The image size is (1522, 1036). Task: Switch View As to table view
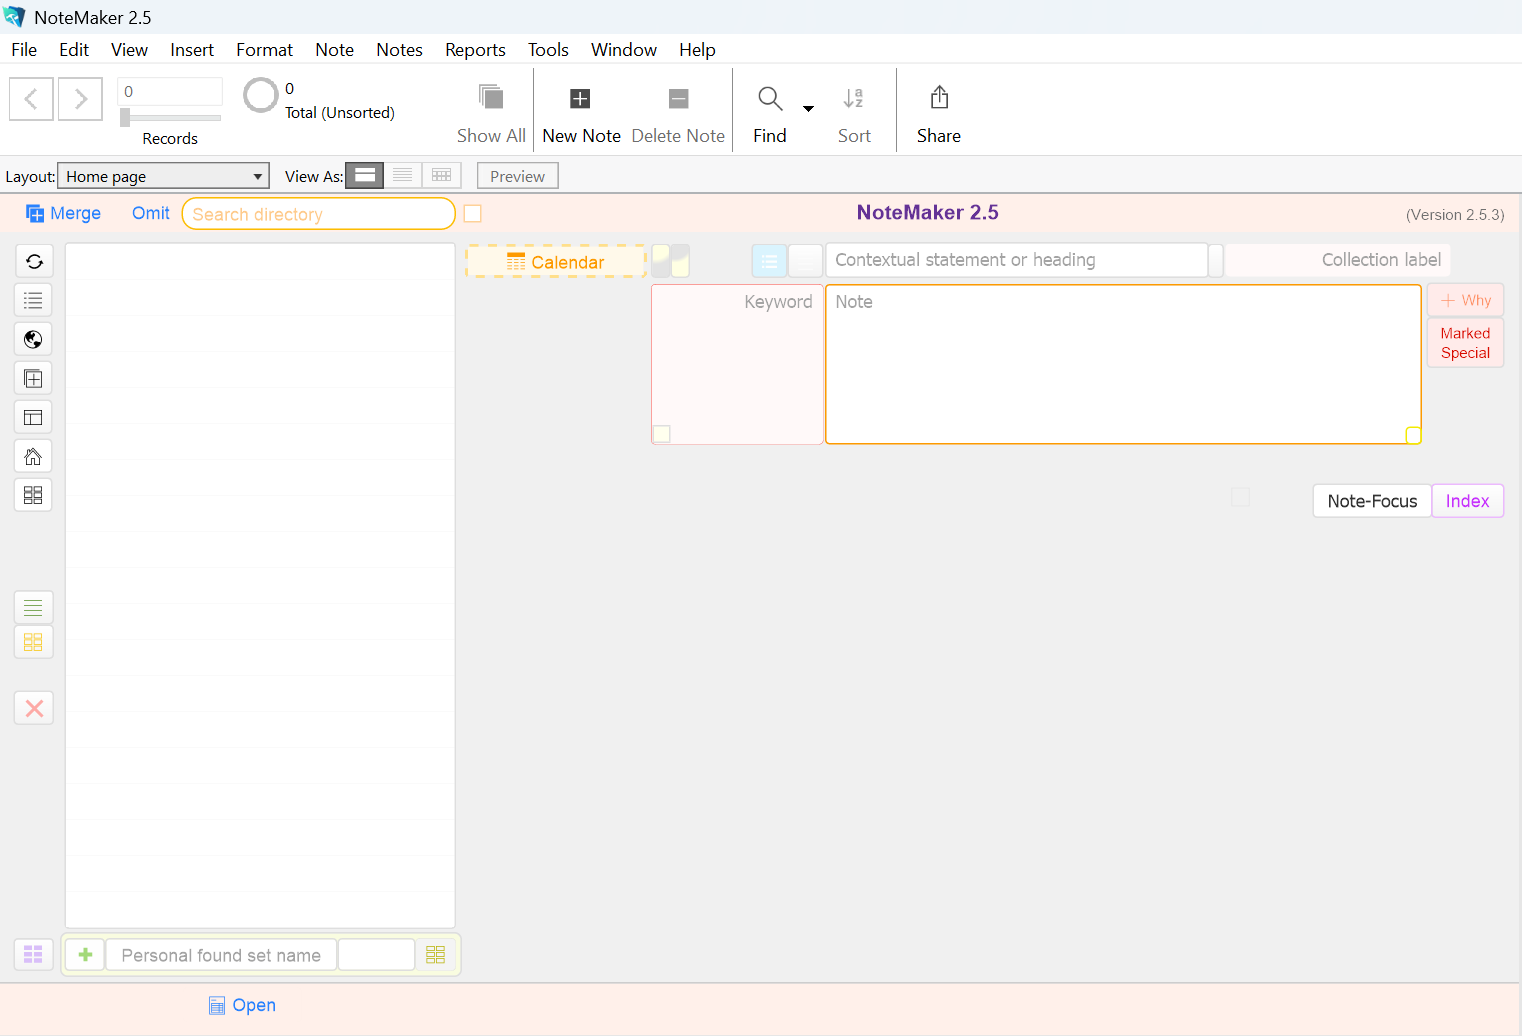441,176
